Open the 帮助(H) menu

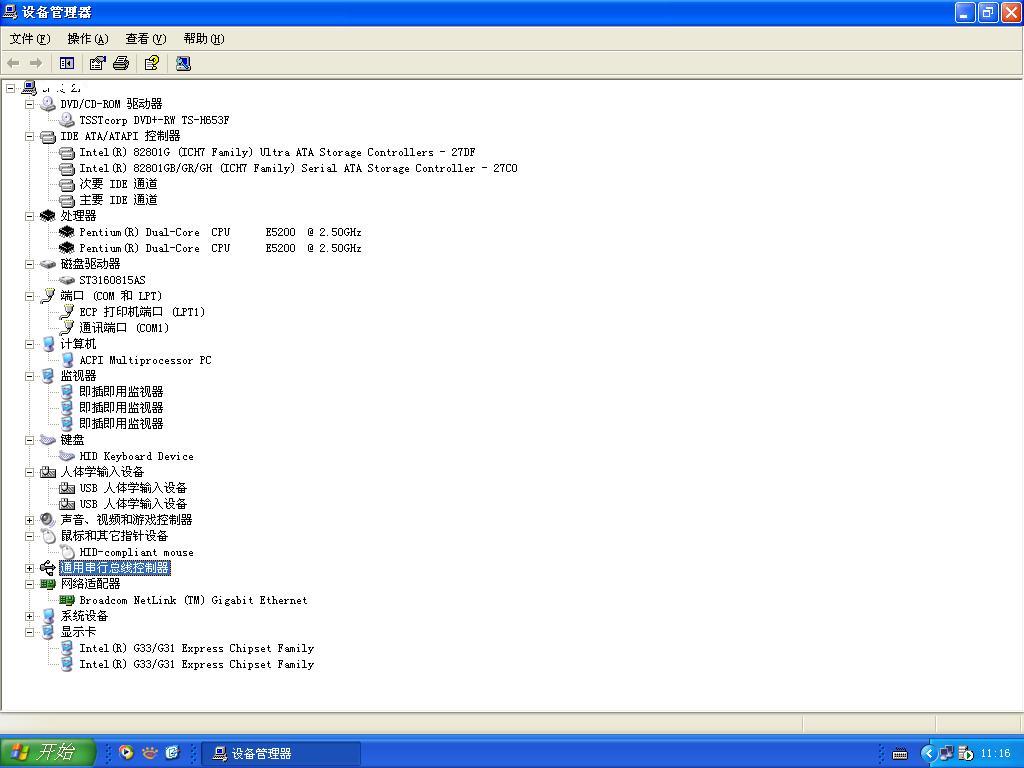tap(204, 39)
